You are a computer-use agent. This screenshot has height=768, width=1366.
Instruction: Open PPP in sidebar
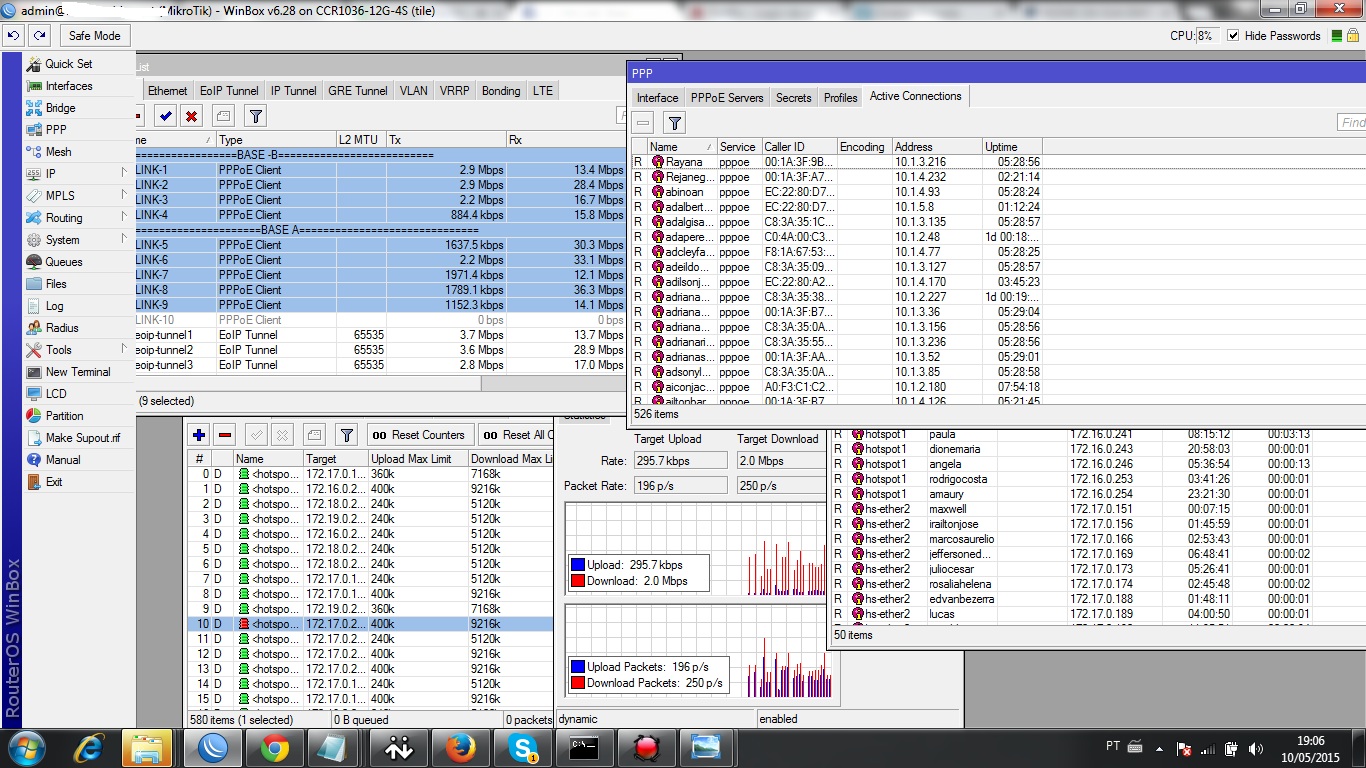click(x=56, y=130)
